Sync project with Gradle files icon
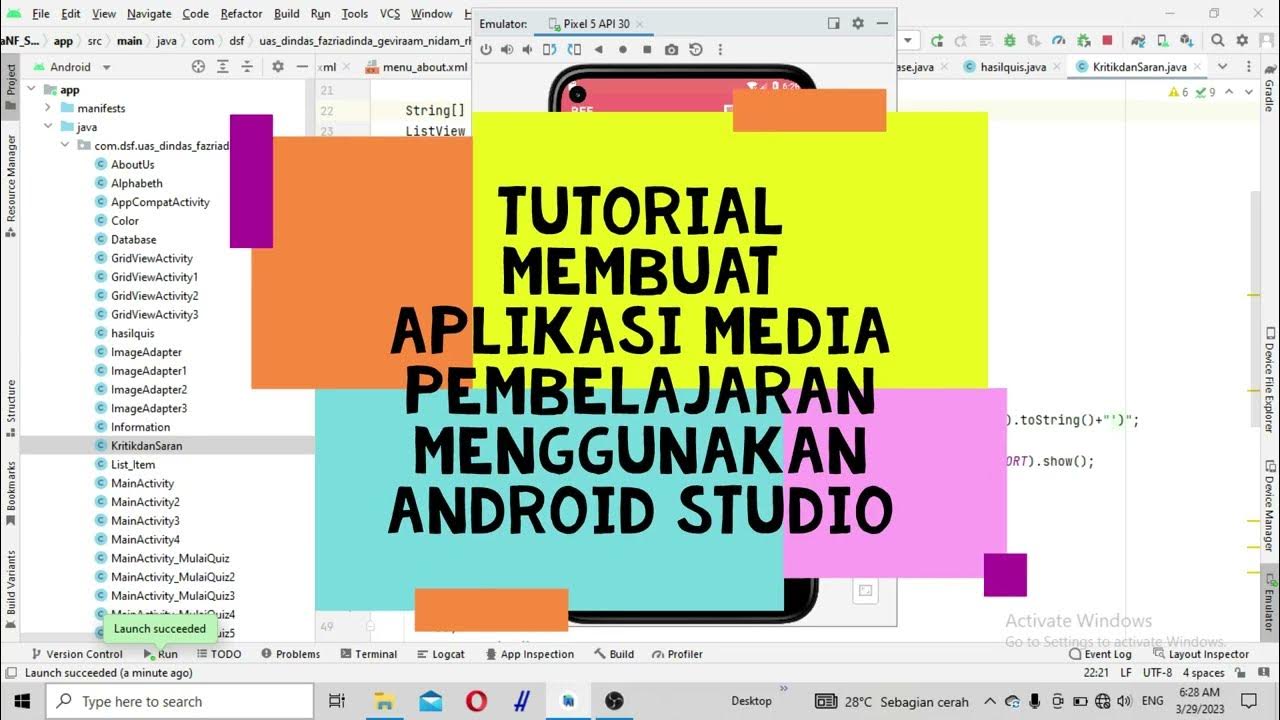The width and height of the screenshot is (1280, 720). pyautogui.click(x=1138, y=41)
